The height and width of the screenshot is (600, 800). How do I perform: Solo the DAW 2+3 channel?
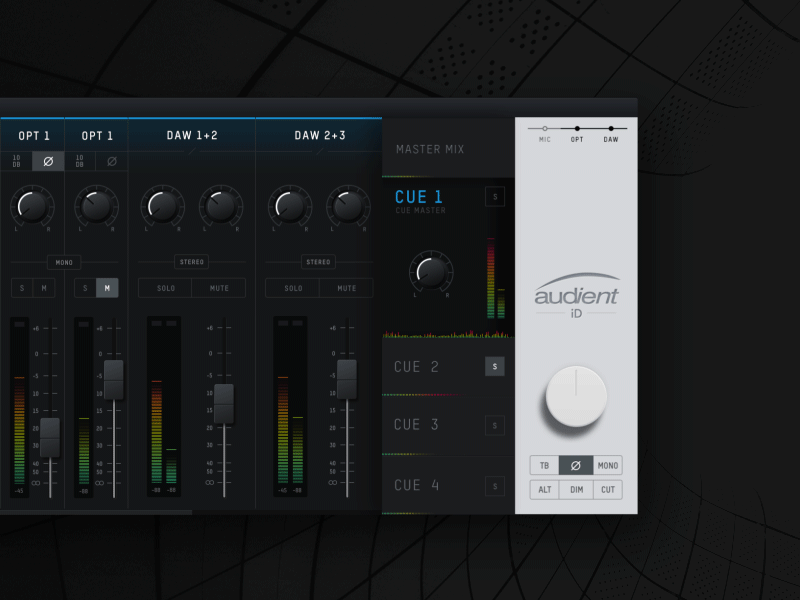(293, 288)
